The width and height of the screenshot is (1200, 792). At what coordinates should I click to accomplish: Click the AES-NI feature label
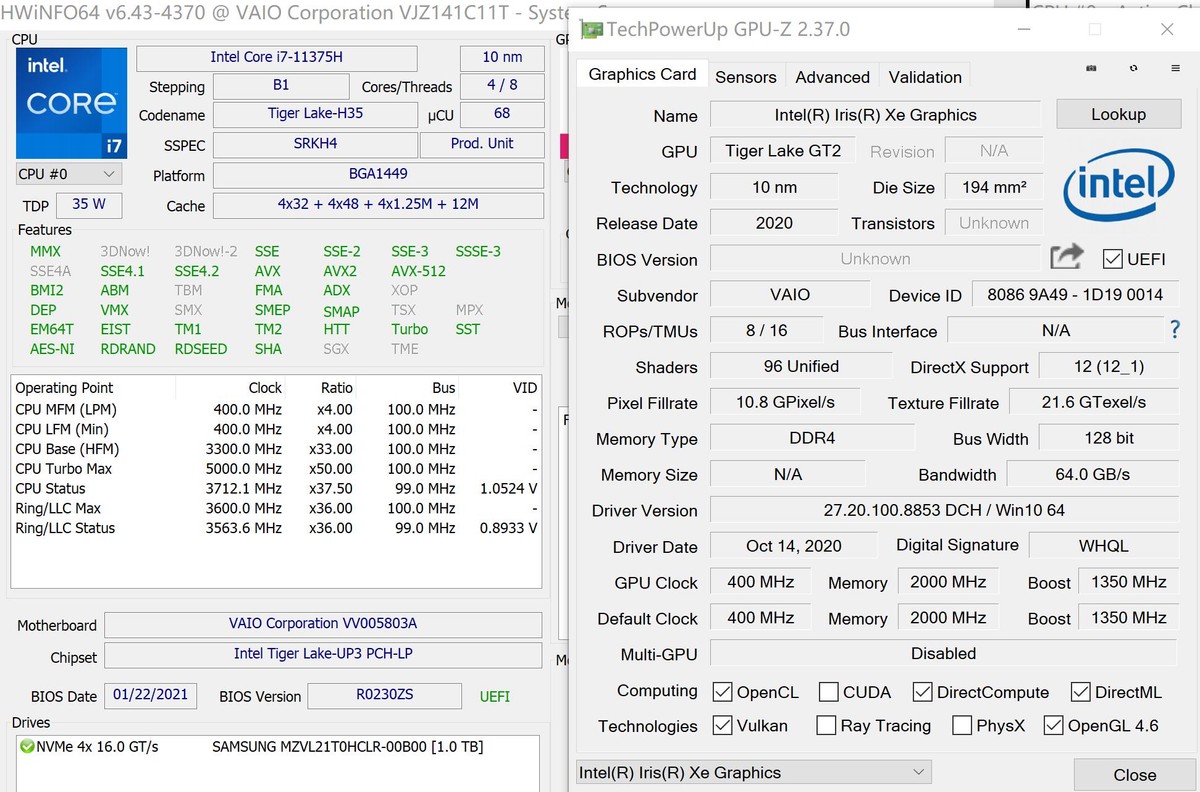coord(52,349)
